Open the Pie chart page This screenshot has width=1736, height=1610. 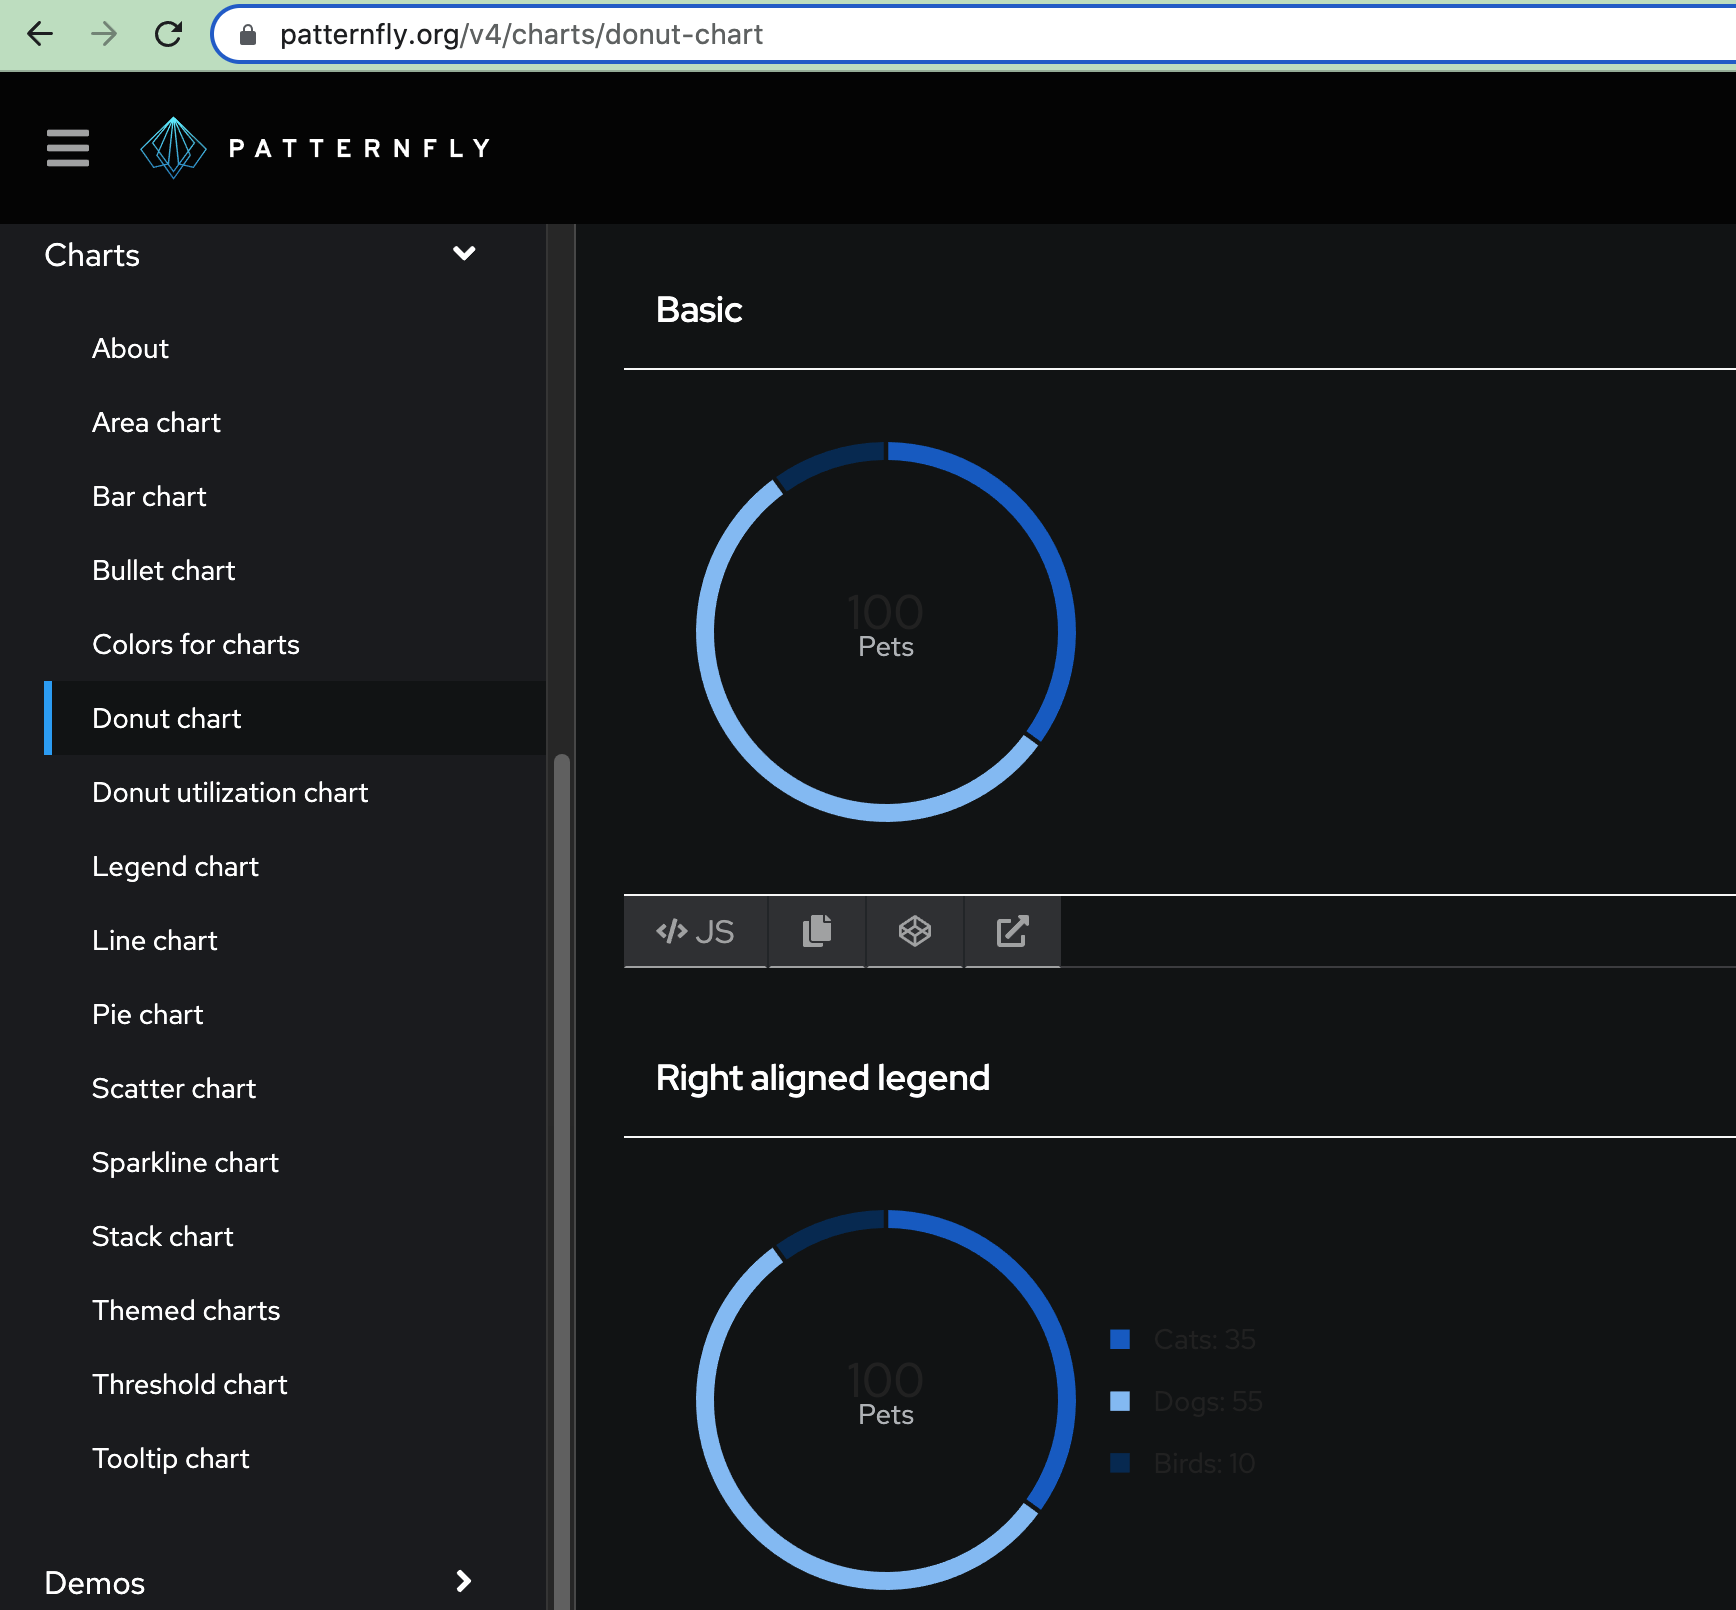147,1014
